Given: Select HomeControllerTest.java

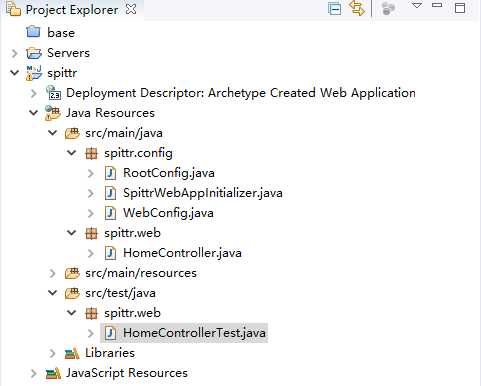Looking at the screenshot, I should coord(194,333).
